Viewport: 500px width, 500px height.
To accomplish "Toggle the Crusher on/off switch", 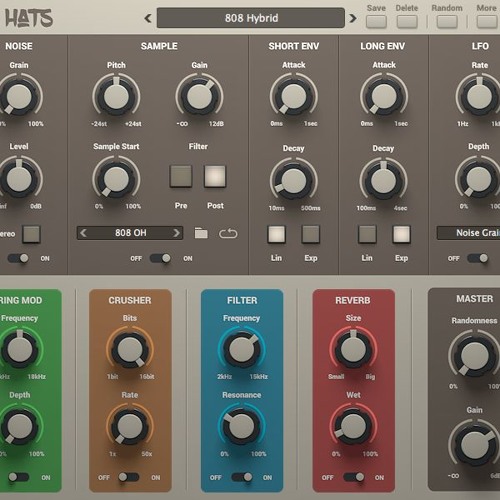I will (x=129, y=477).
